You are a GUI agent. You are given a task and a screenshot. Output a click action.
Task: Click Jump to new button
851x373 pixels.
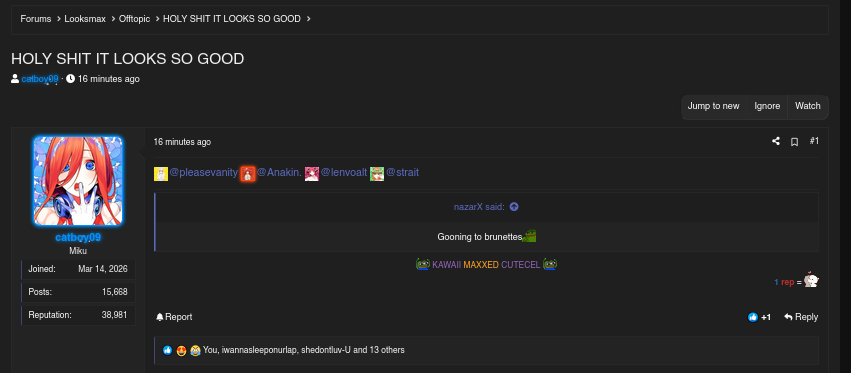tap(713, 106)
